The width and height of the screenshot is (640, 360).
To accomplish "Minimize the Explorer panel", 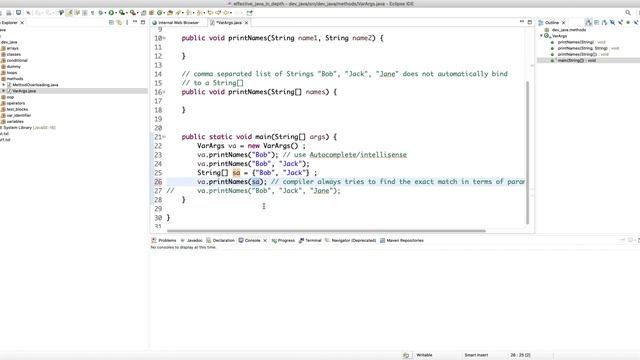I will [135, 22].
